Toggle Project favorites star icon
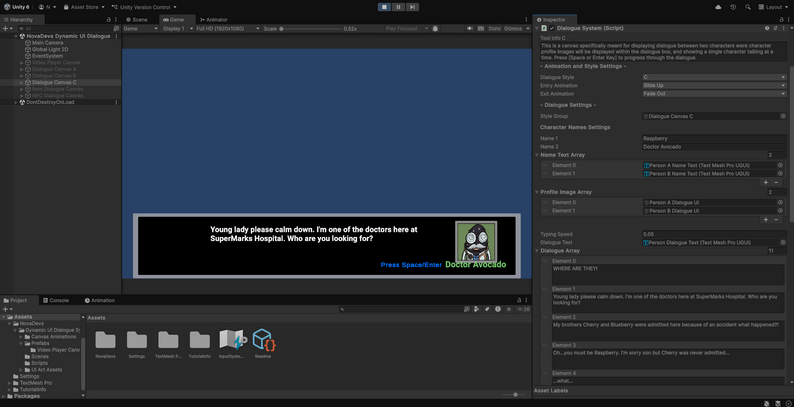 pyautogui.click(x=509, y=309)
